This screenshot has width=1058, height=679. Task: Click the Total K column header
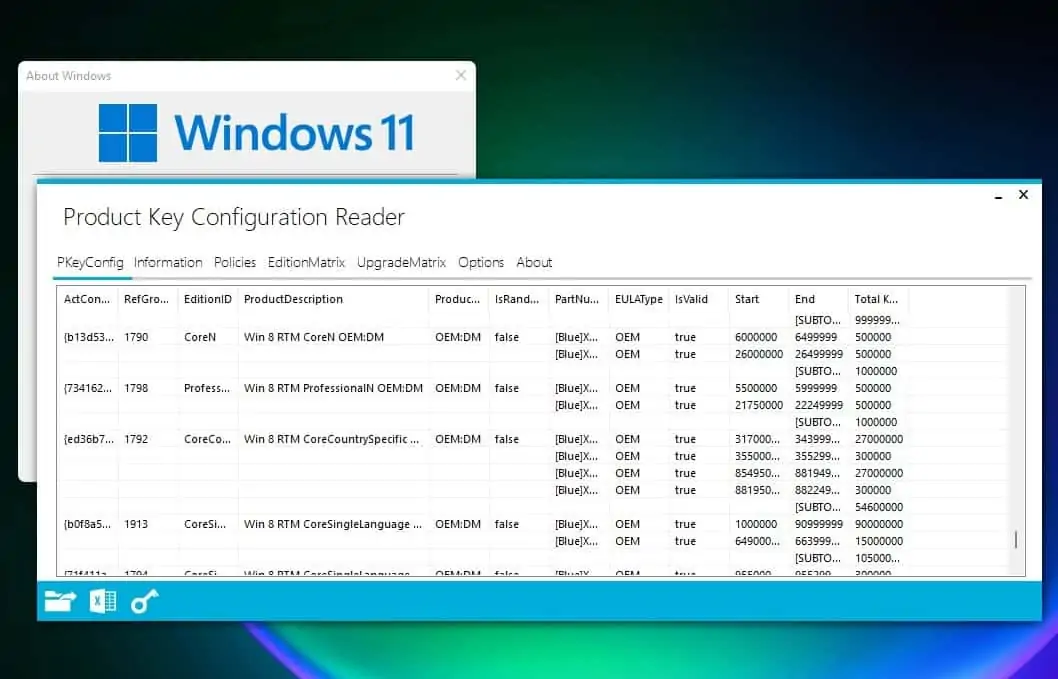[876, 299]
